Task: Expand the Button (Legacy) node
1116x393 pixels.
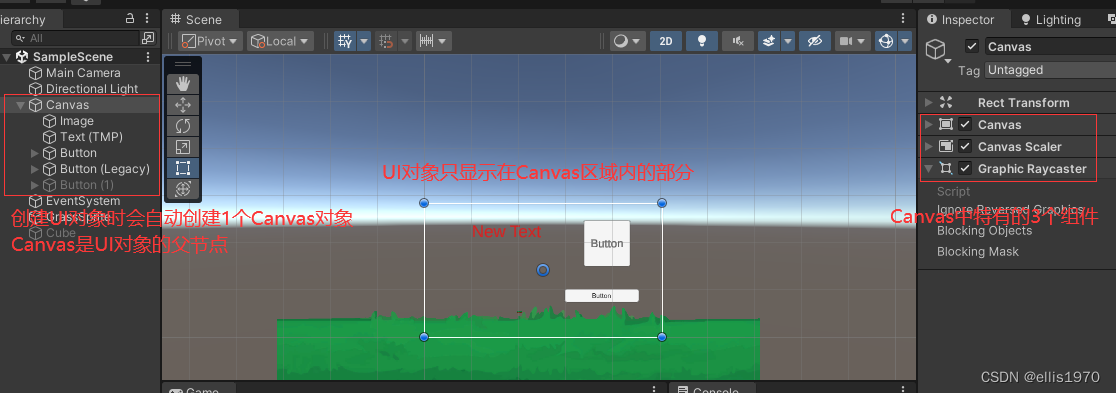Action: [x=35, y=169]
